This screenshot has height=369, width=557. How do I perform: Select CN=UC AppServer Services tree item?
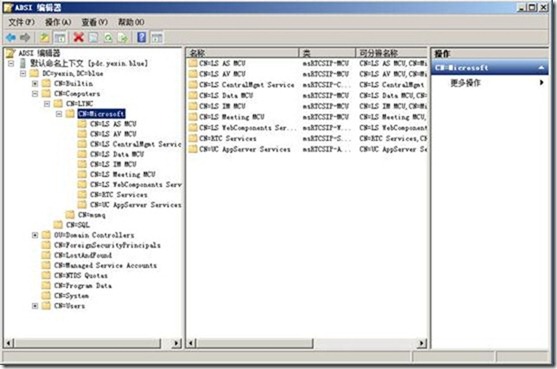pos(135,205)
